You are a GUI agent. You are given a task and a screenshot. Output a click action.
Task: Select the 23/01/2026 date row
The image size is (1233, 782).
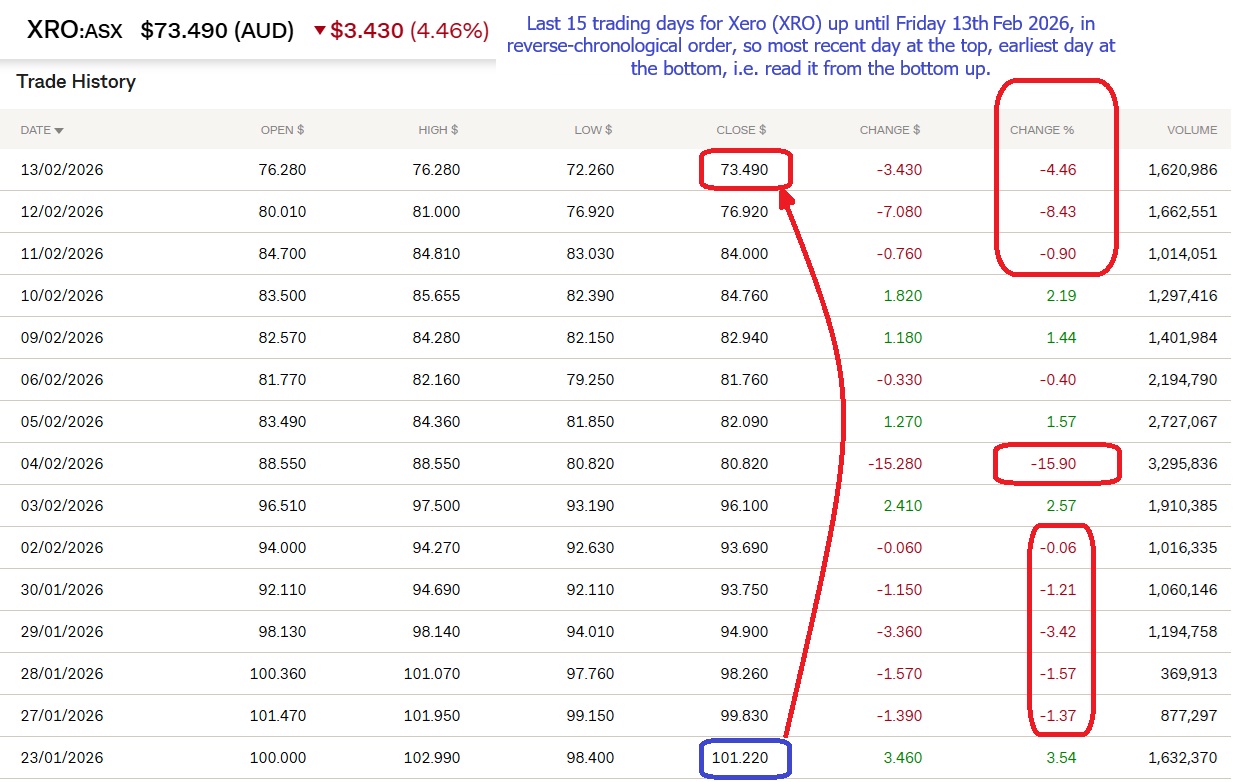point(62,758)
